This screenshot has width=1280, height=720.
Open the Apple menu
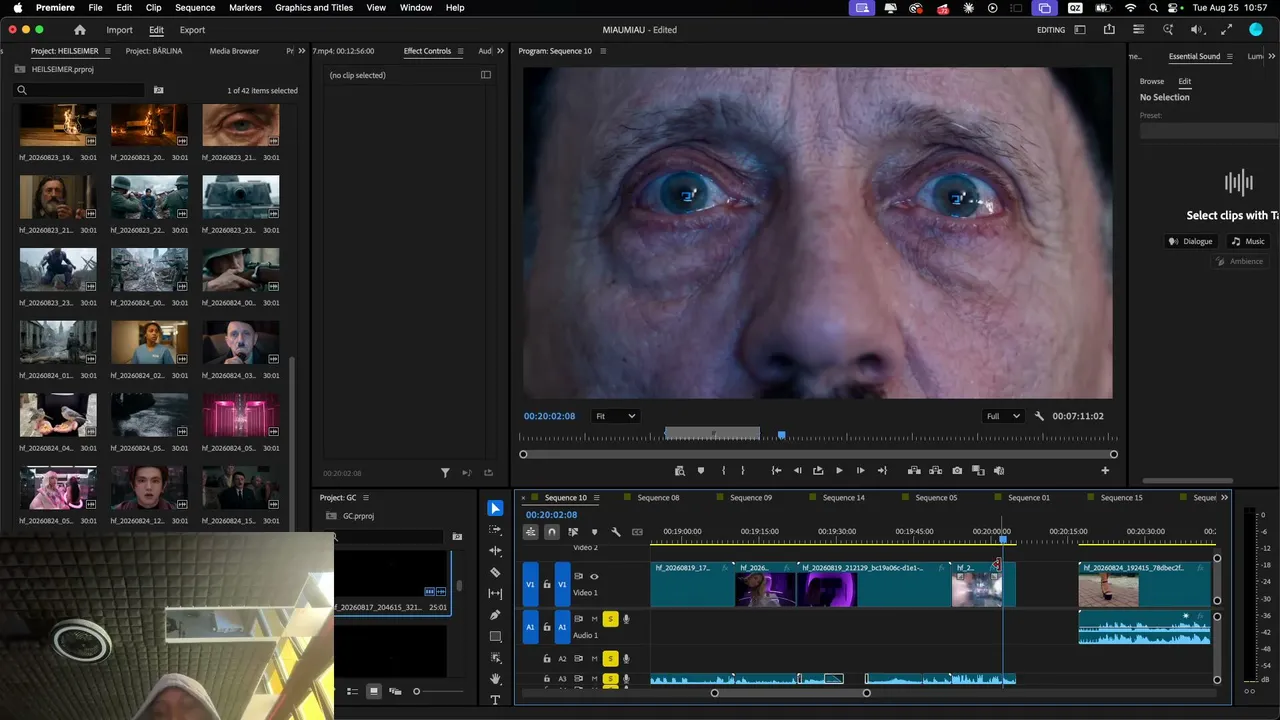18,8
